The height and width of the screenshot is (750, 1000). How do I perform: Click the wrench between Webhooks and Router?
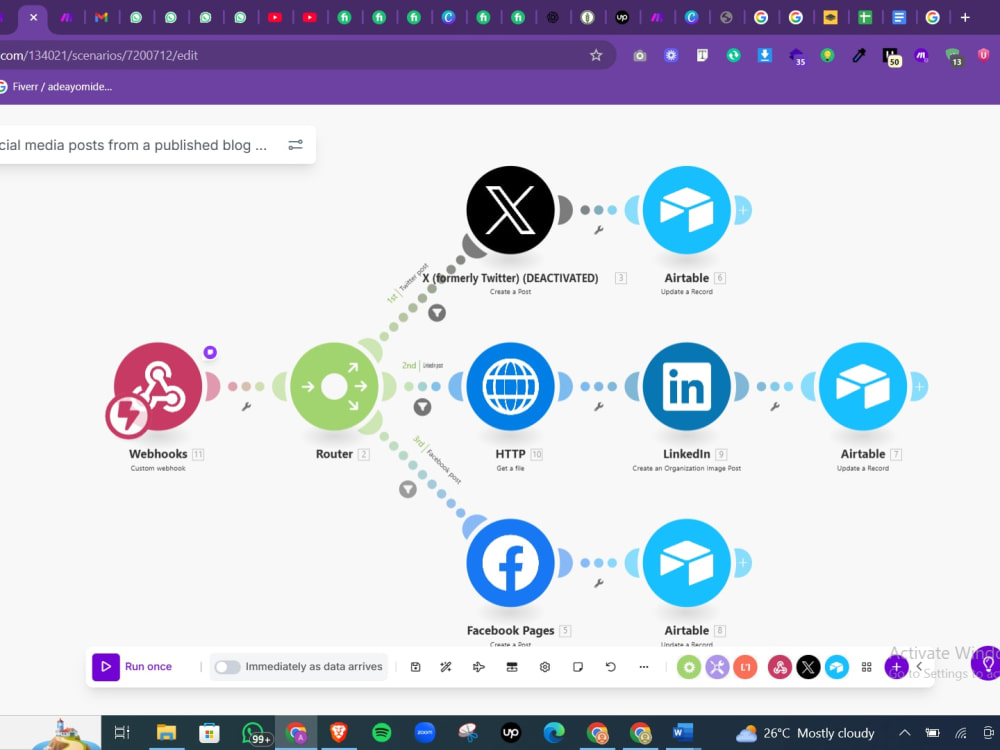click(x=246, y=406)
